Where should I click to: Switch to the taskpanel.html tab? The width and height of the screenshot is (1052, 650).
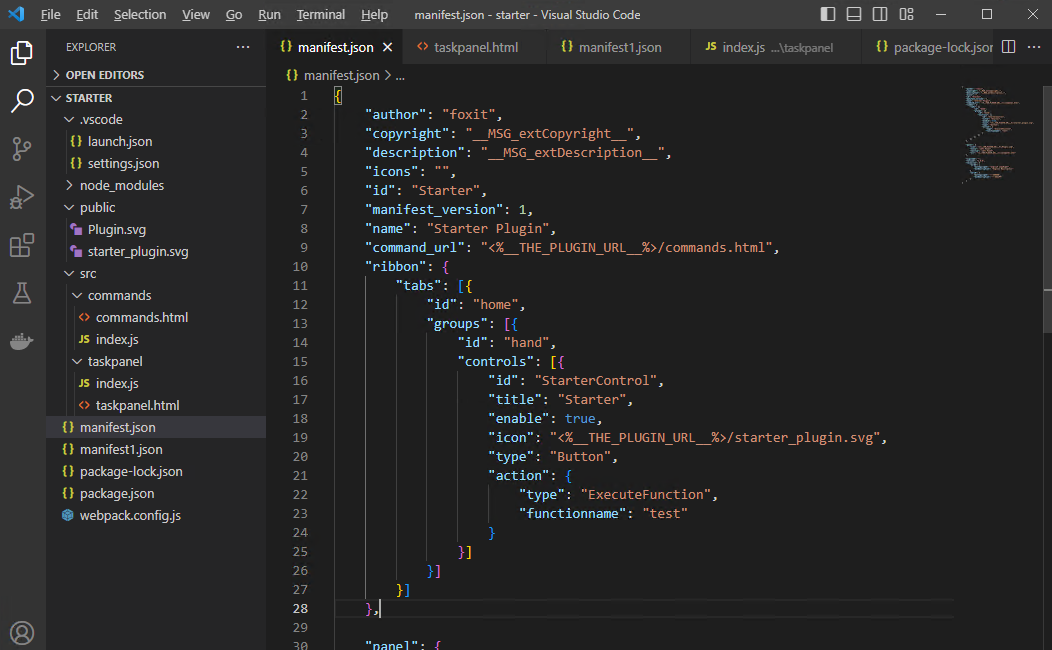(x=475, y=47)
